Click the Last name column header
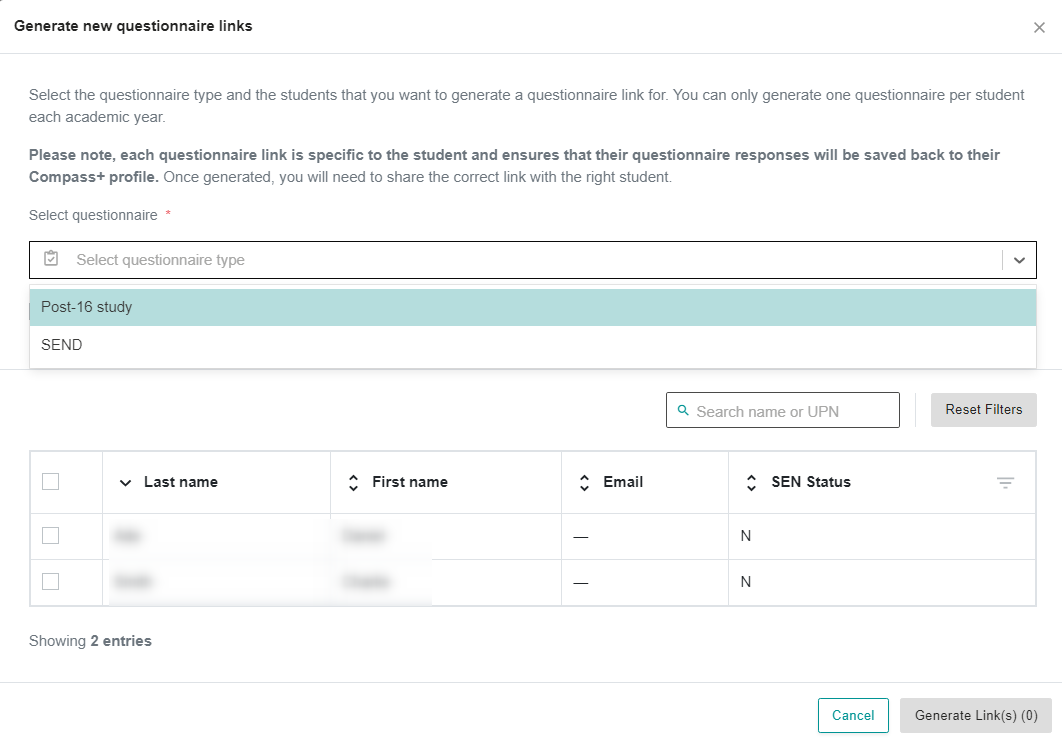Screen dimensions: 1062x743 click(181, 482)
